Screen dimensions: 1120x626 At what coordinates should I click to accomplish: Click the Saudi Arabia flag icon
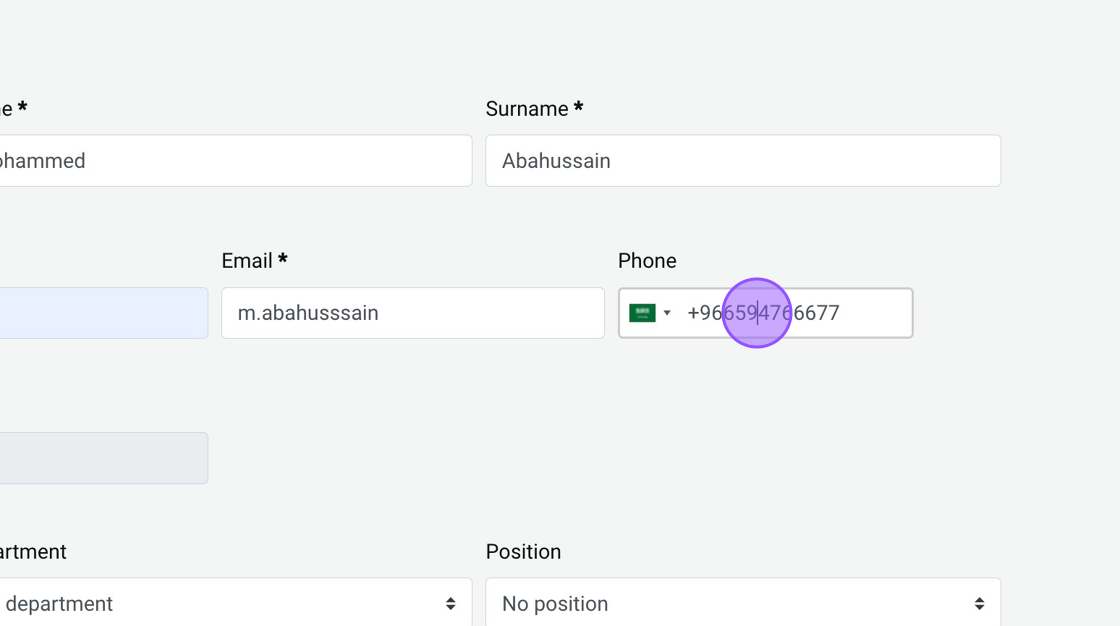point(642,313)
